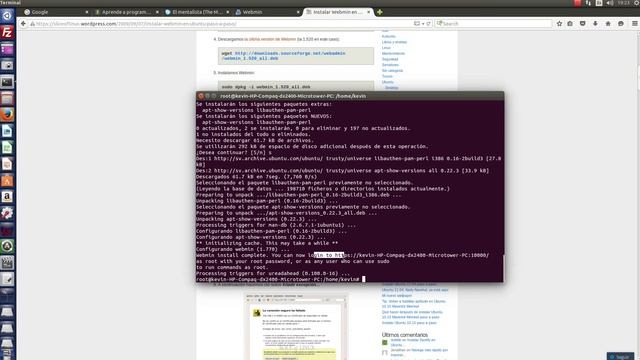Open the text editor icon in launcher
The height and width of the screenshot is (360, 640).
[x=7, y=279]
